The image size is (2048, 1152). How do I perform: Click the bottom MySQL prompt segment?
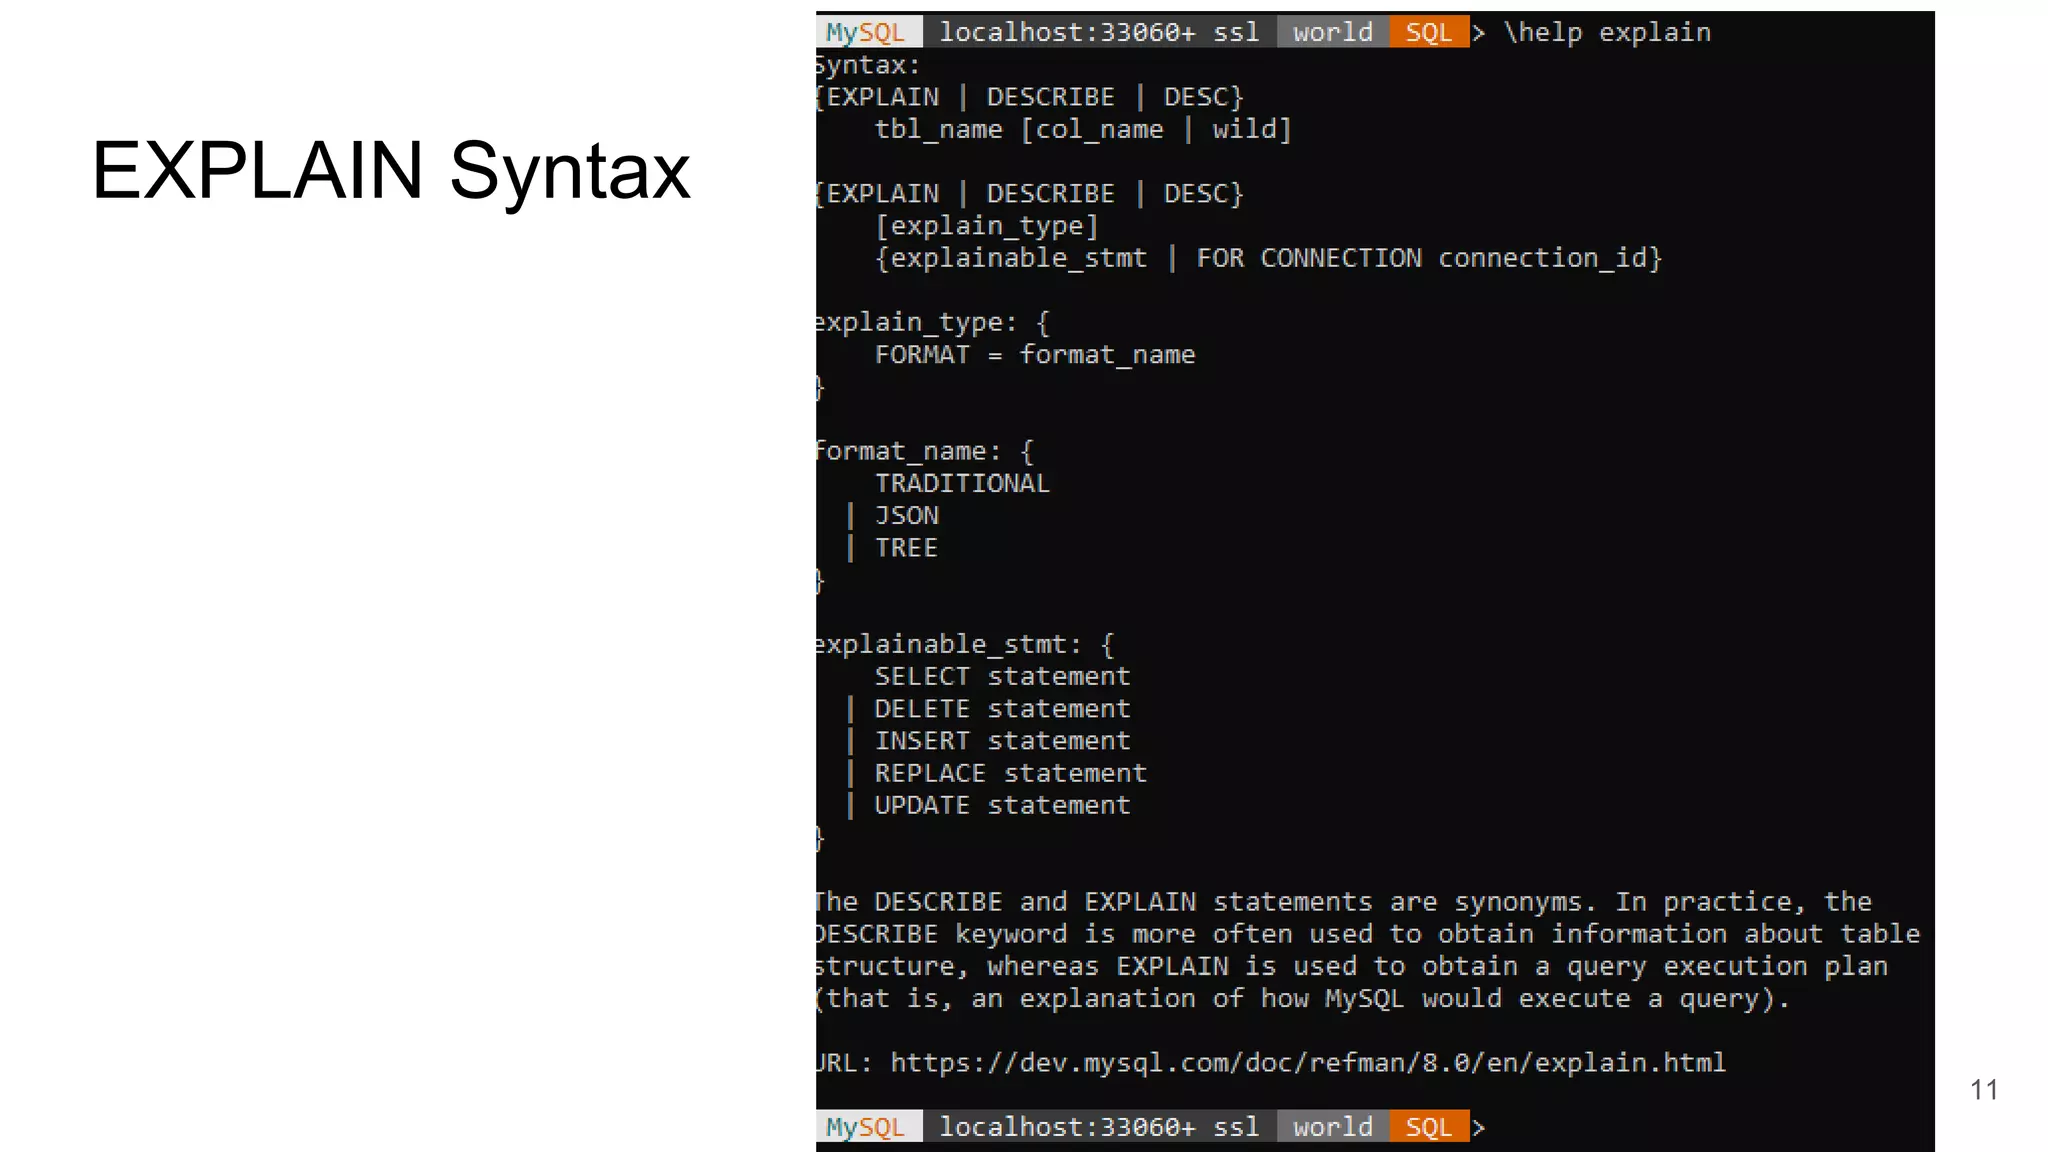[x=868, y=1126]
